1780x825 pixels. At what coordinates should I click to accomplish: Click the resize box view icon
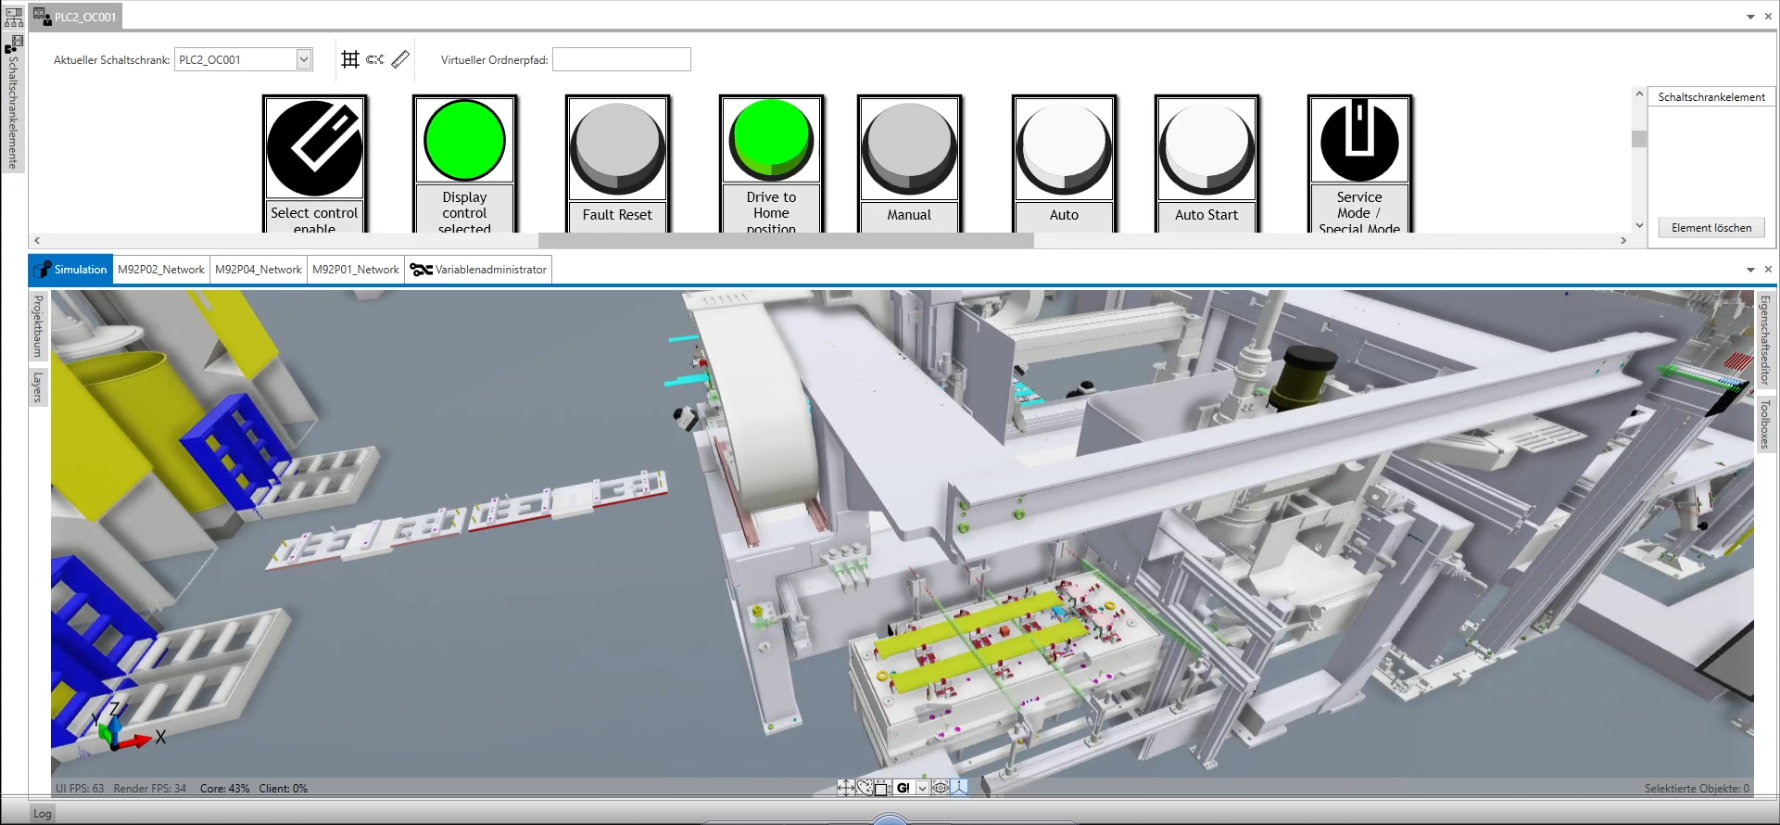click(881, 788)
